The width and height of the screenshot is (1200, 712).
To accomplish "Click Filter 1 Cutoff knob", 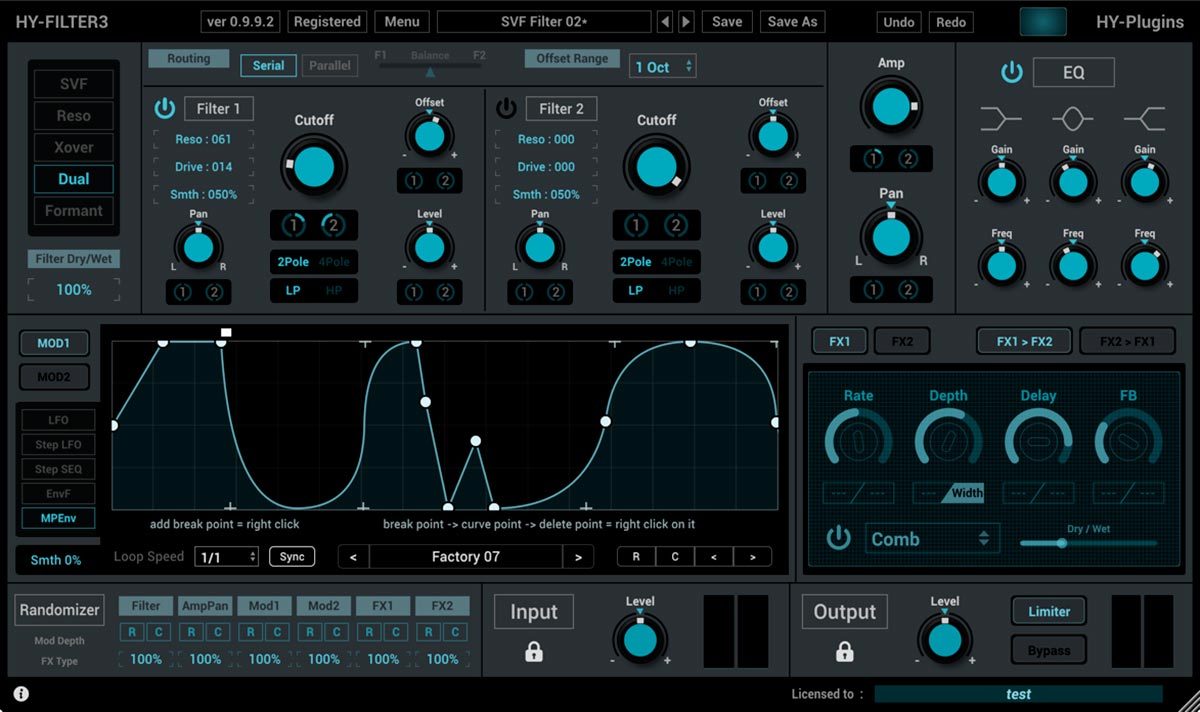I will tap(314, 167).
